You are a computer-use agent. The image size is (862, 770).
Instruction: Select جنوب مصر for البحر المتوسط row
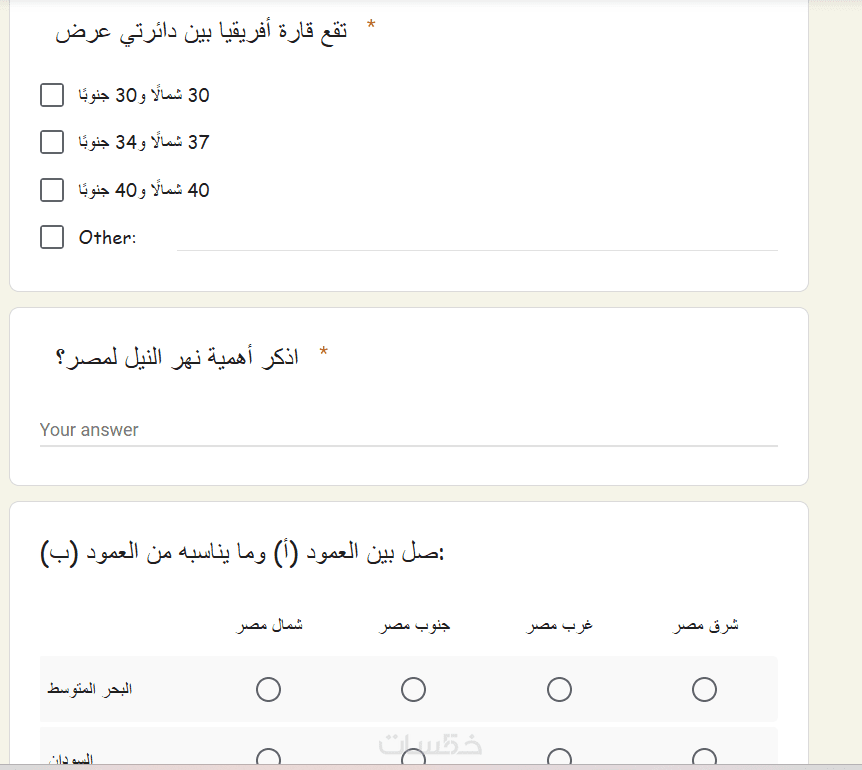click(x=413, y=689)
